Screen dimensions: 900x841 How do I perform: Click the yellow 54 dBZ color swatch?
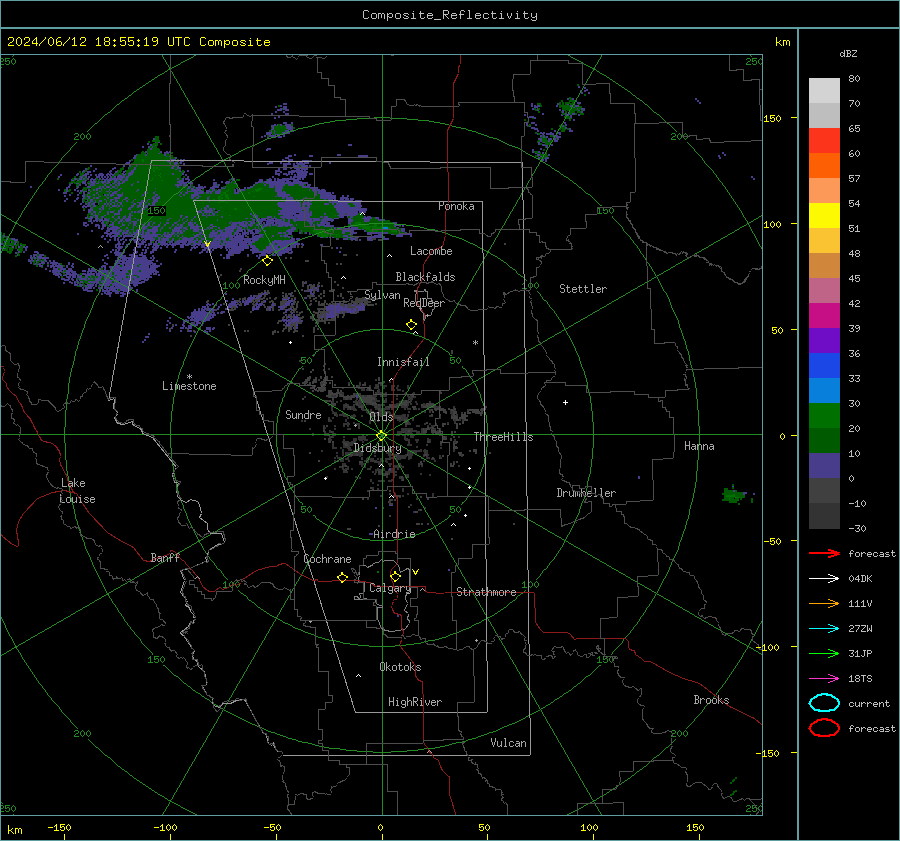(824, 215)
